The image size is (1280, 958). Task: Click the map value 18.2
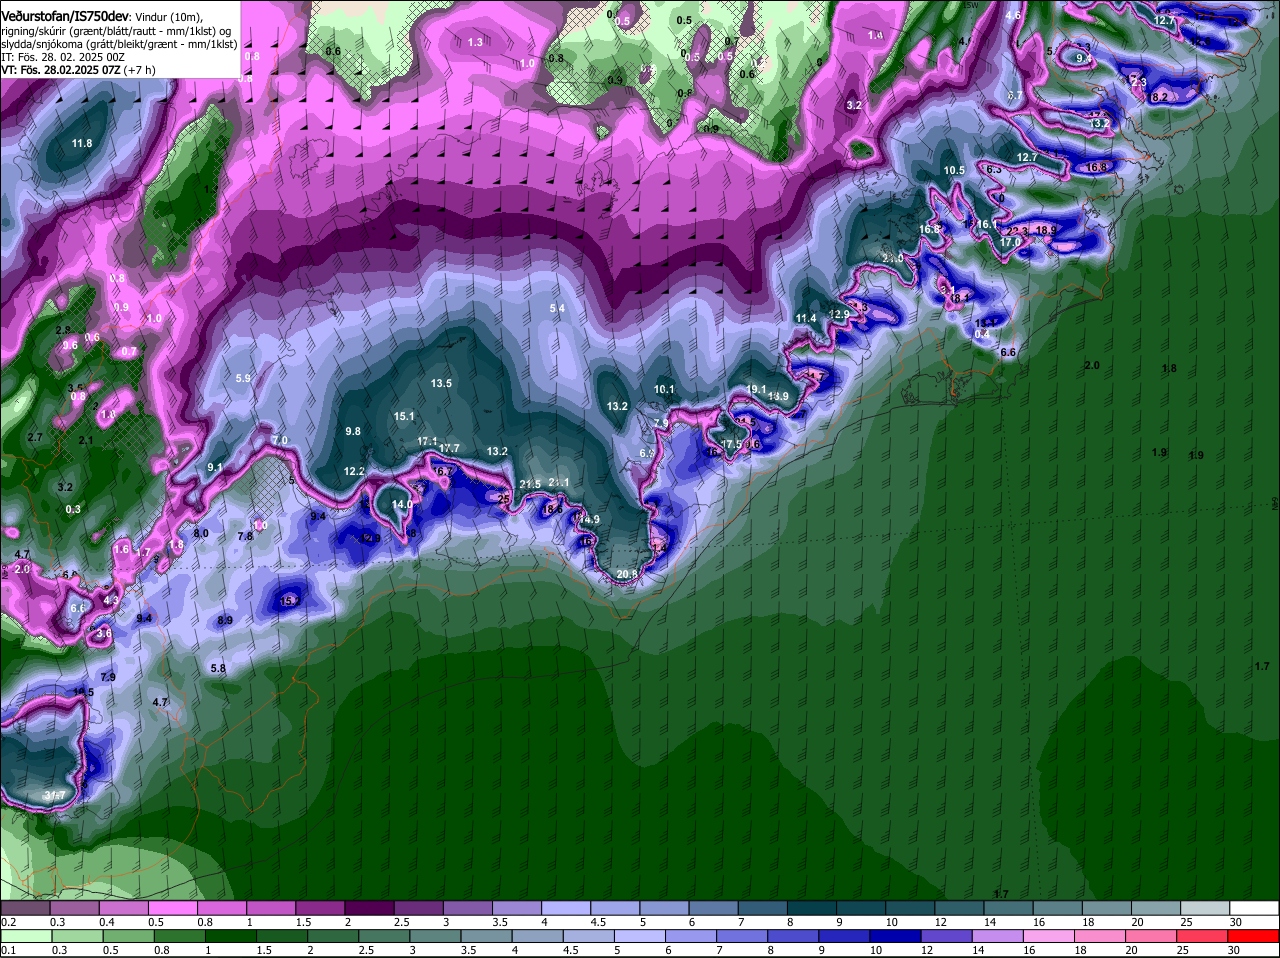point(1158,97)
